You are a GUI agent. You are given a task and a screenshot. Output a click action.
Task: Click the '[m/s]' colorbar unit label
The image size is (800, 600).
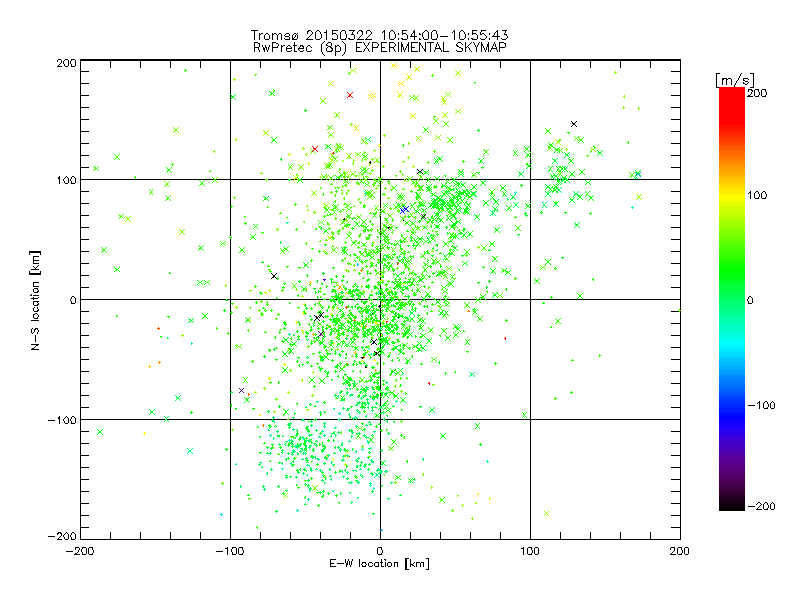[735, 80]
